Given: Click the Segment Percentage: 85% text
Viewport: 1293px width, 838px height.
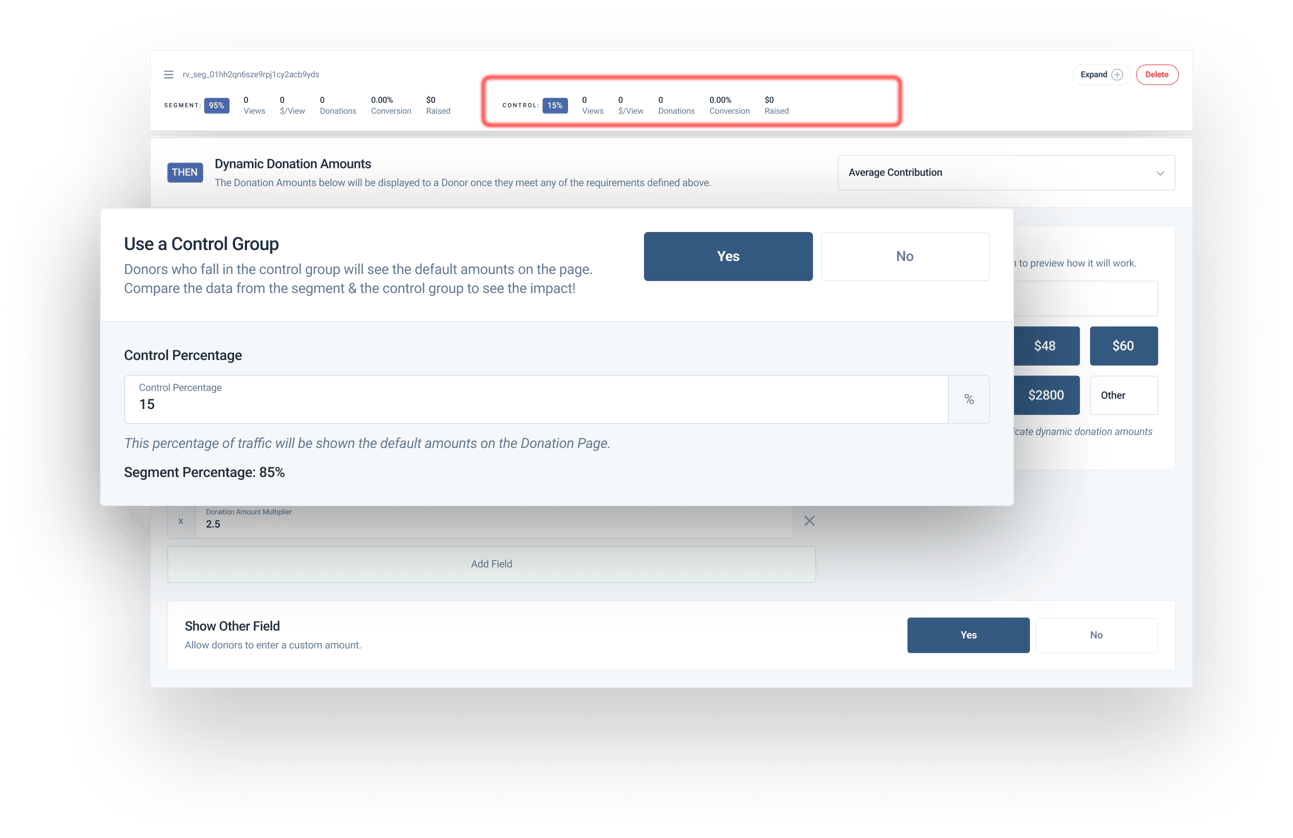Looking at the screenshot, I should pyautogui.click(x=204, y=472).
